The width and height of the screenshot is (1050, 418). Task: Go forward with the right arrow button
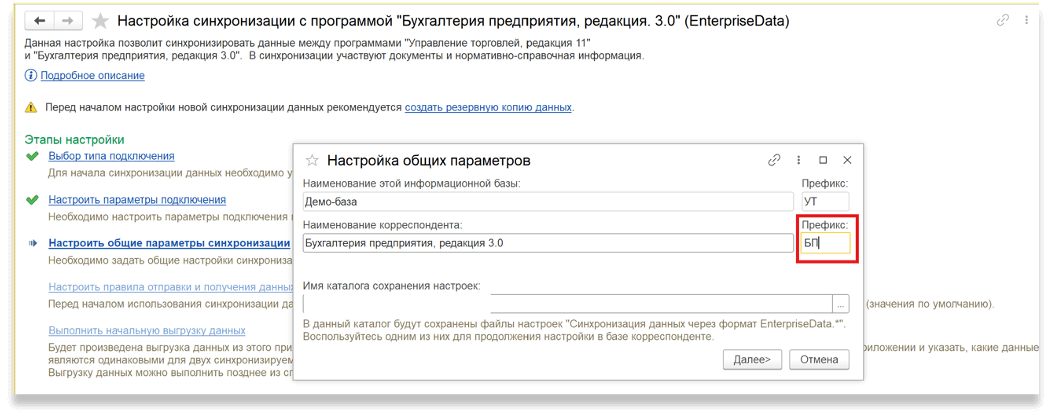click(x=68, y=21)
